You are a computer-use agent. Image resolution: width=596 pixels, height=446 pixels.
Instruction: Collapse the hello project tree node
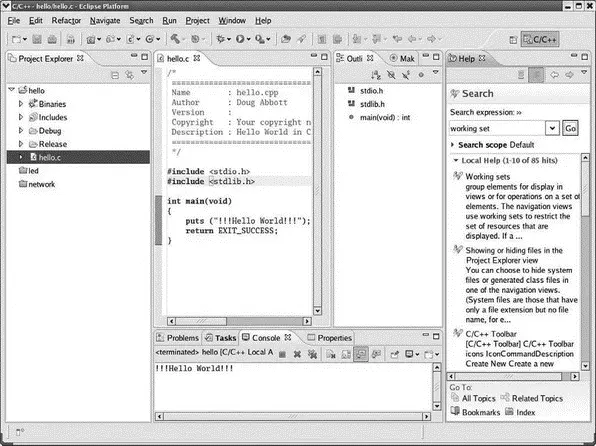pyautogui.click(x=11, y=90)
